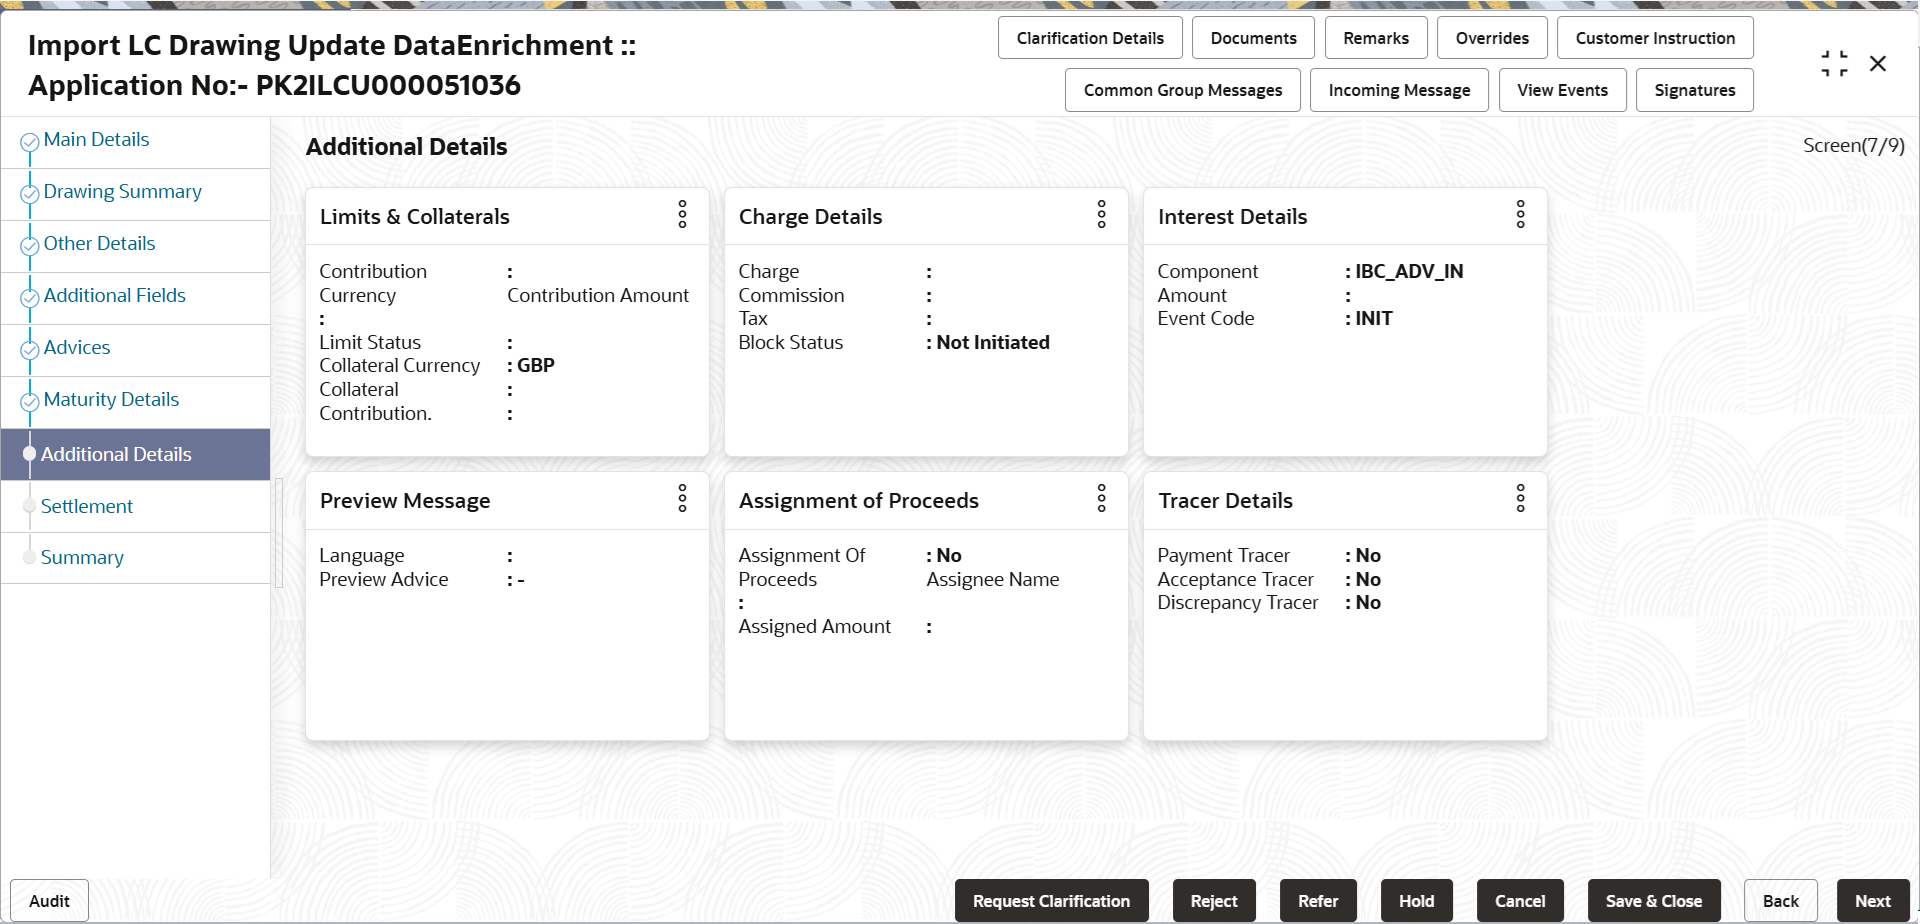Open Preview Message three-dot menu
This screenshot has width=1920, height=924.
click(682, 498)
